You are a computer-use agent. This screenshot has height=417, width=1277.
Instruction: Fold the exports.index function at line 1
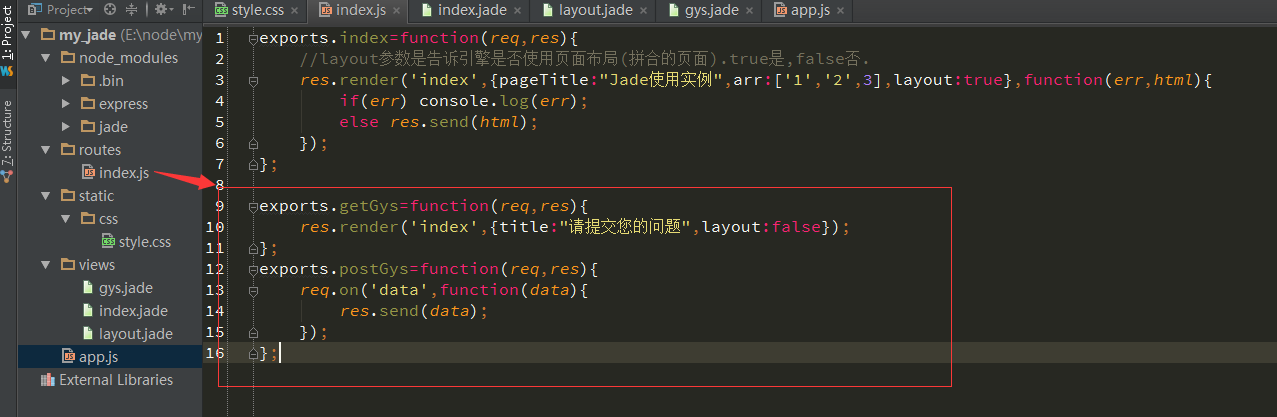pyautogui.click(x=251, y=38)
